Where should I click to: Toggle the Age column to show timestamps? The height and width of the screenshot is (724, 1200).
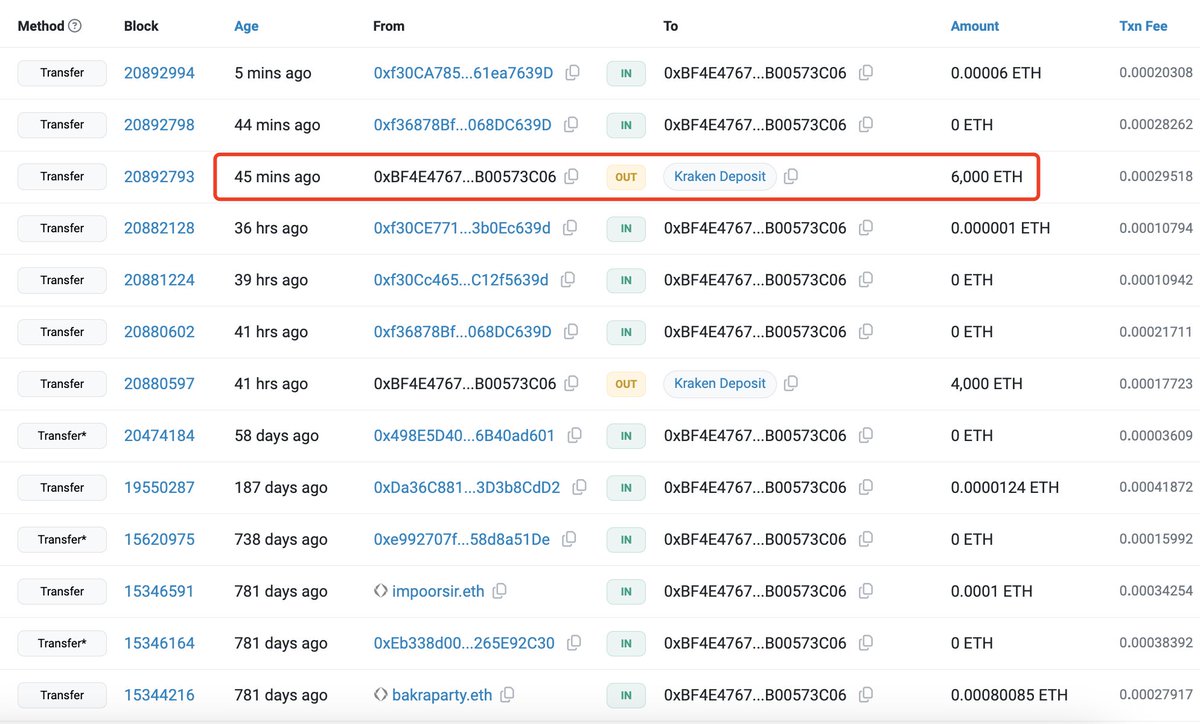tap(246, 25)
